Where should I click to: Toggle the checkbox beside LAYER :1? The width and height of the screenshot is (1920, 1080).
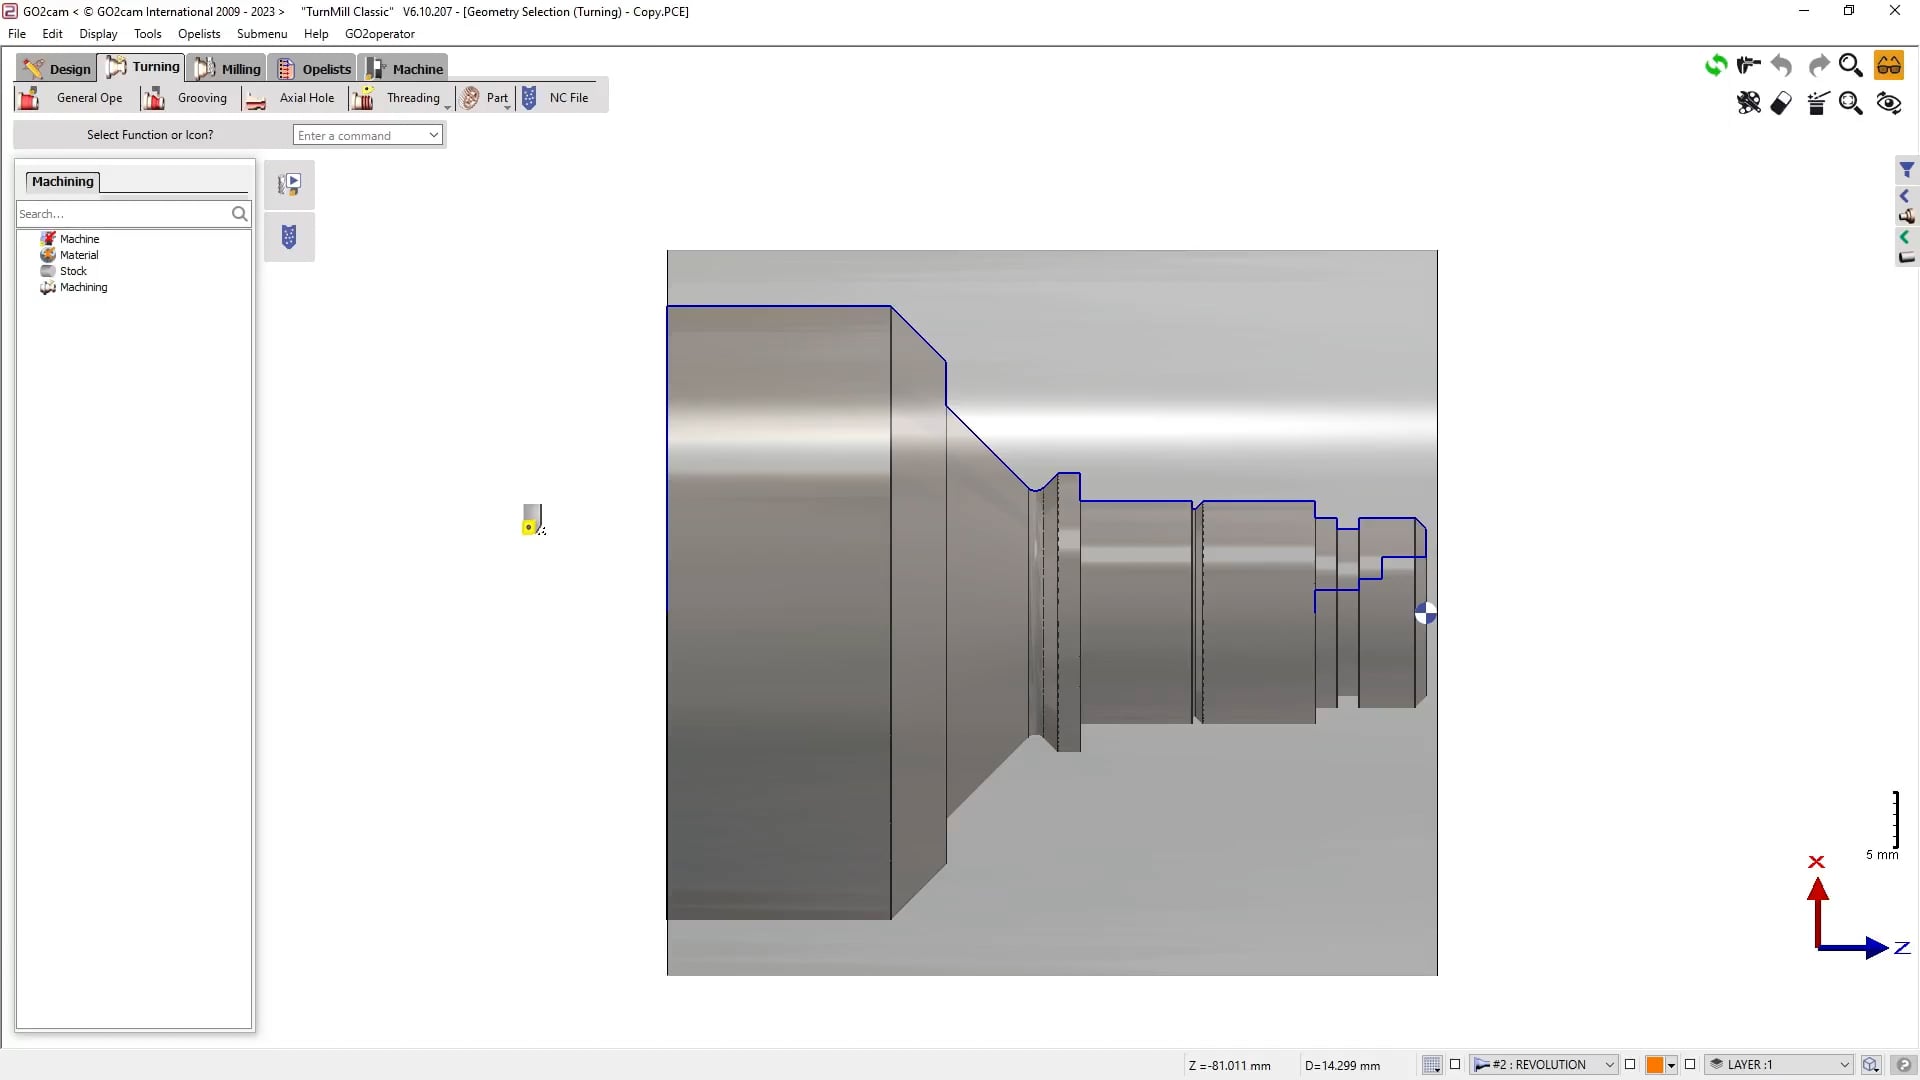1690,1065
